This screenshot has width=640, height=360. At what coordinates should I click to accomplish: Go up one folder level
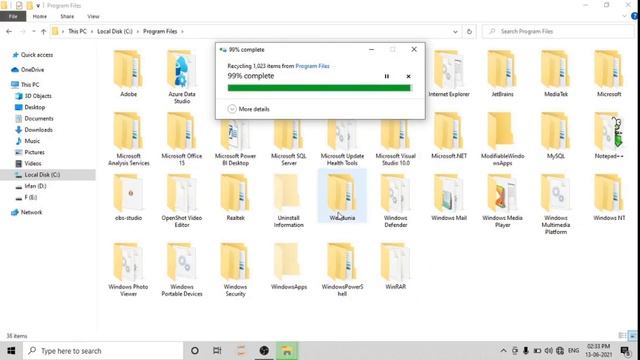[43, 31]
